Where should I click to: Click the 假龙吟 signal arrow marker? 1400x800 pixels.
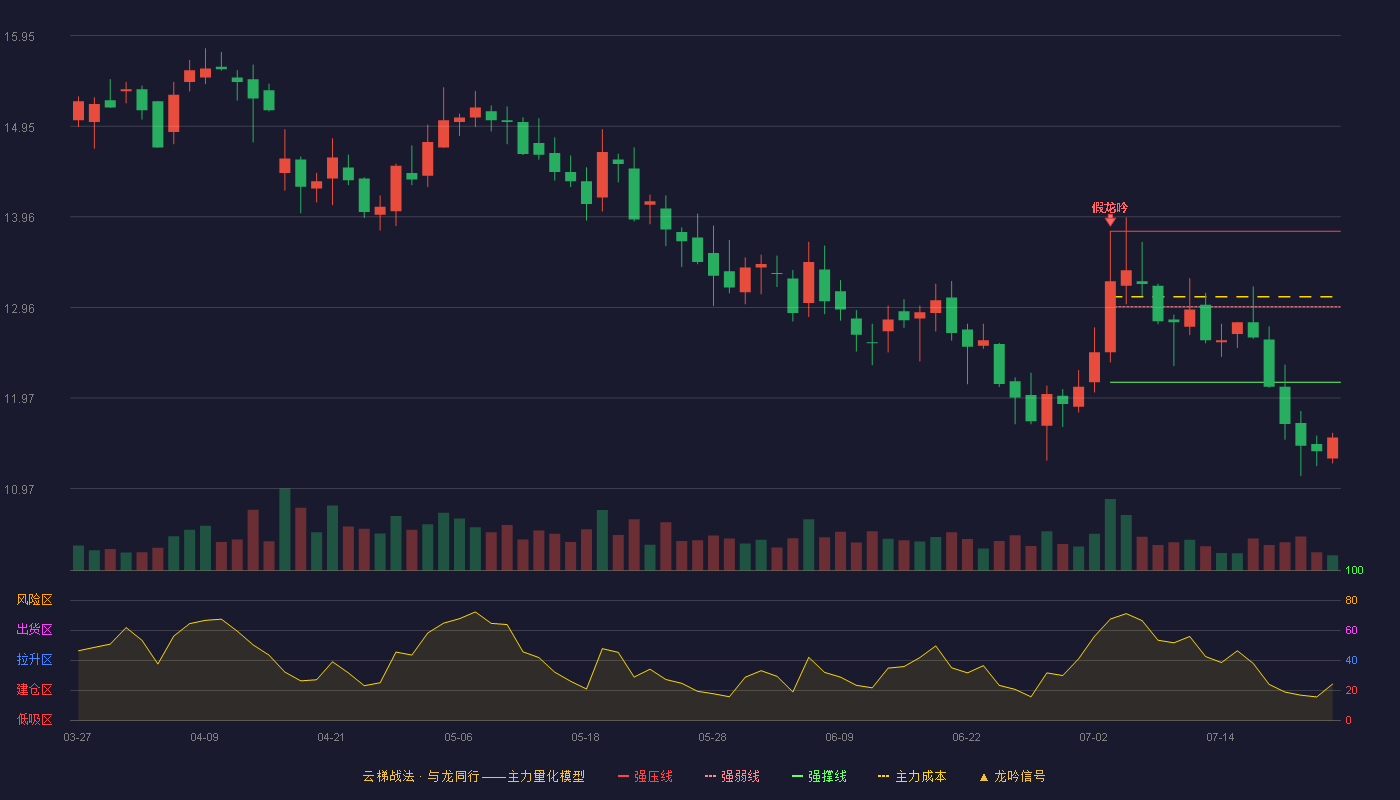click(x=1110, y=220)
